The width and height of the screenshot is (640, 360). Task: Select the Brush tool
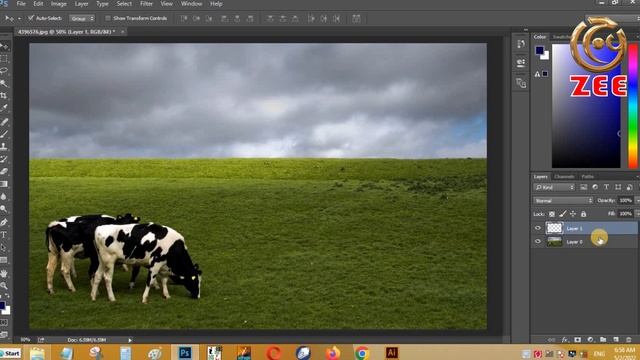(4, 134)
